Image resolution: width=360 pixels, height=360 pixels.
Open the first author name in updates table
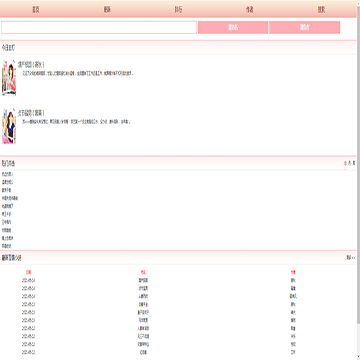293,280
